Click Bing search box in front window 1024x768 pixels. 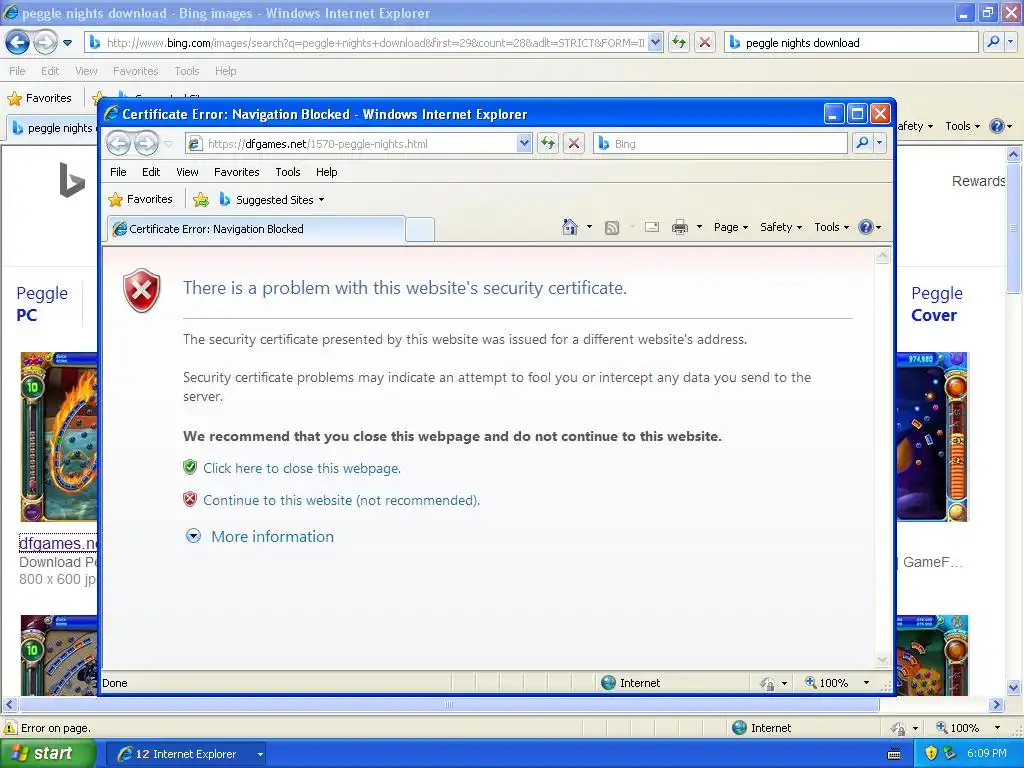[x=720, y=144]
